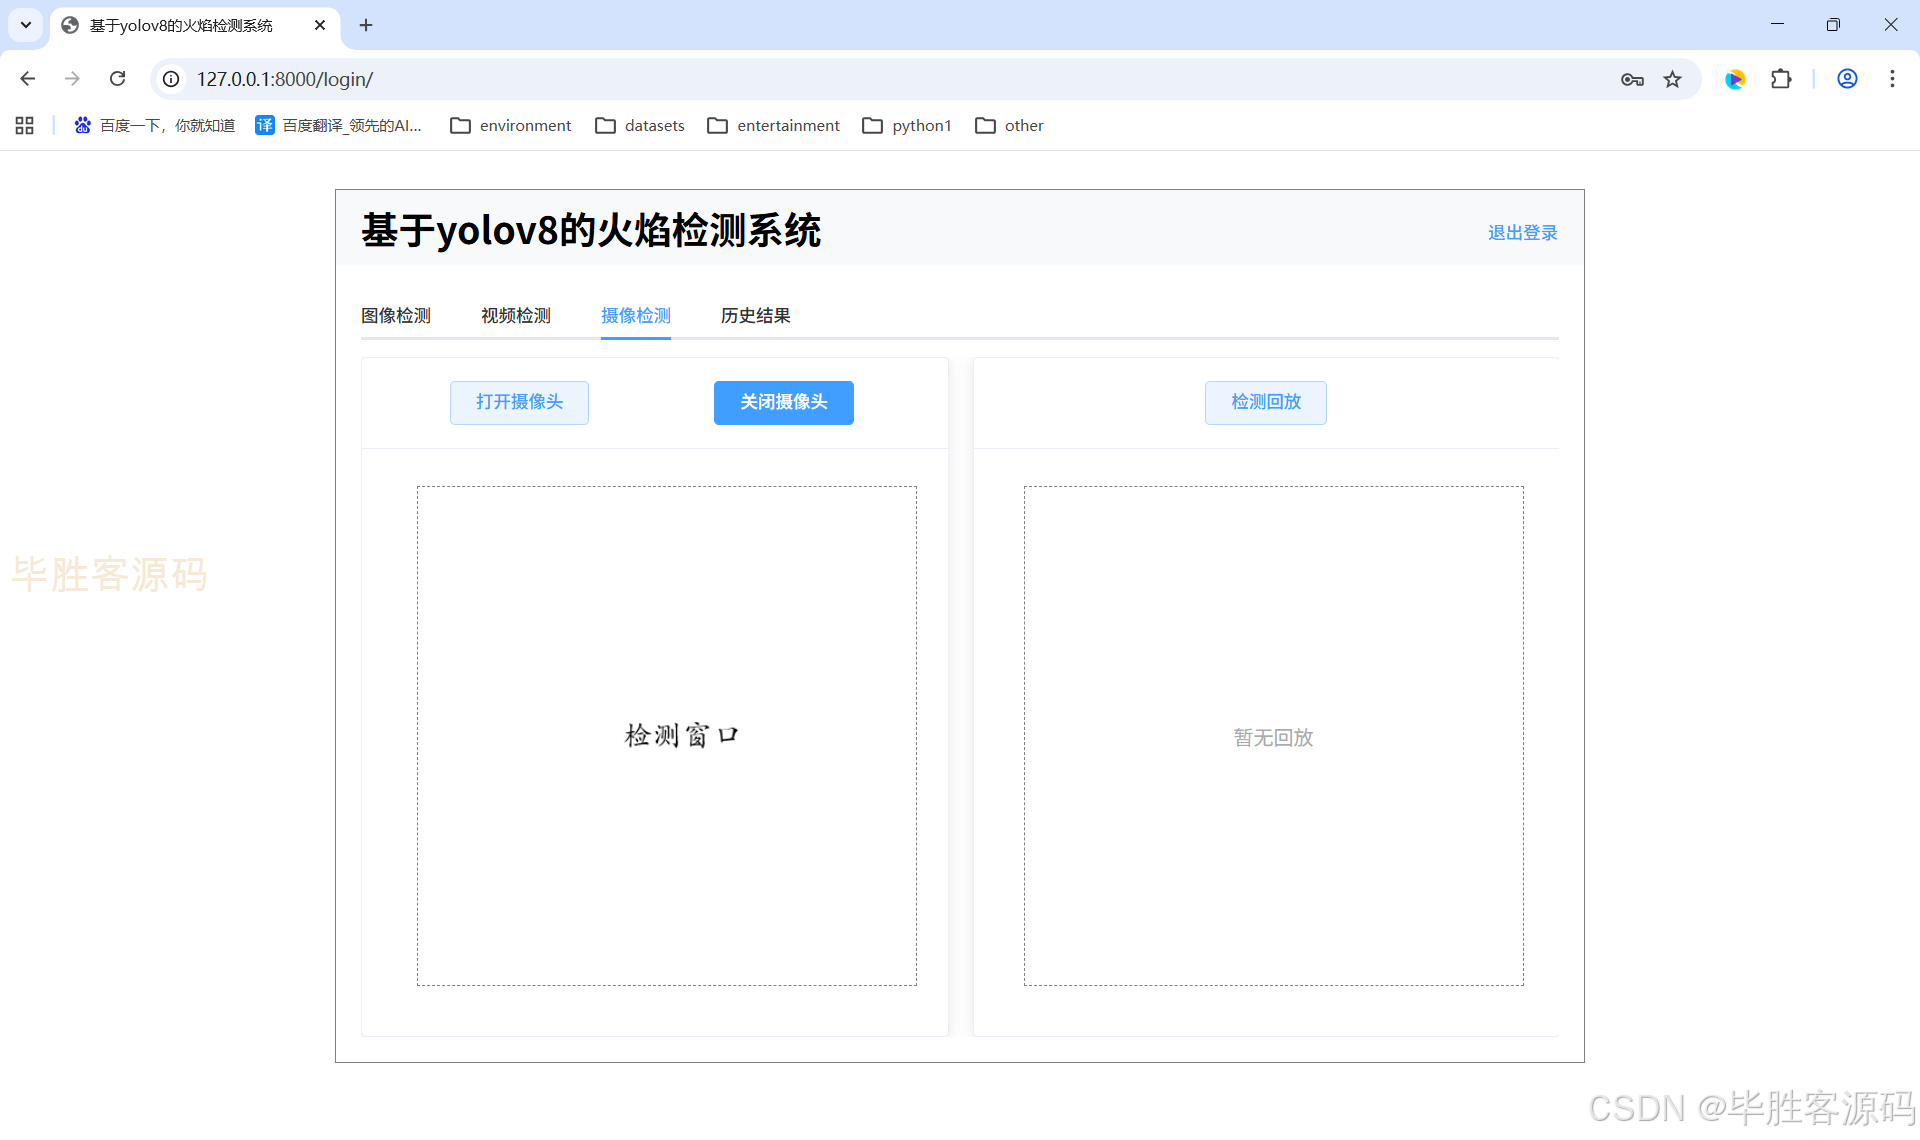Open the Chrome profile avatar icon

coord(1847,79)
